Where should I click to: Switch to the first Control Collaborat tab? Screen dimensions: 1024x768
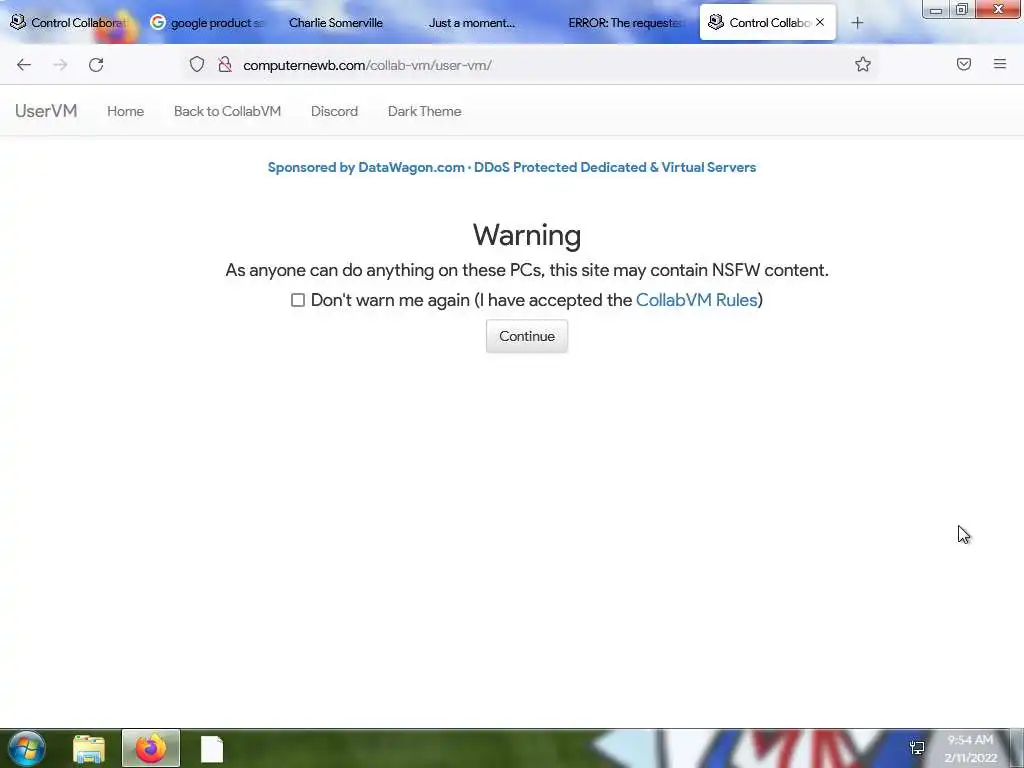pyautogui.click(x=70, y=23)
